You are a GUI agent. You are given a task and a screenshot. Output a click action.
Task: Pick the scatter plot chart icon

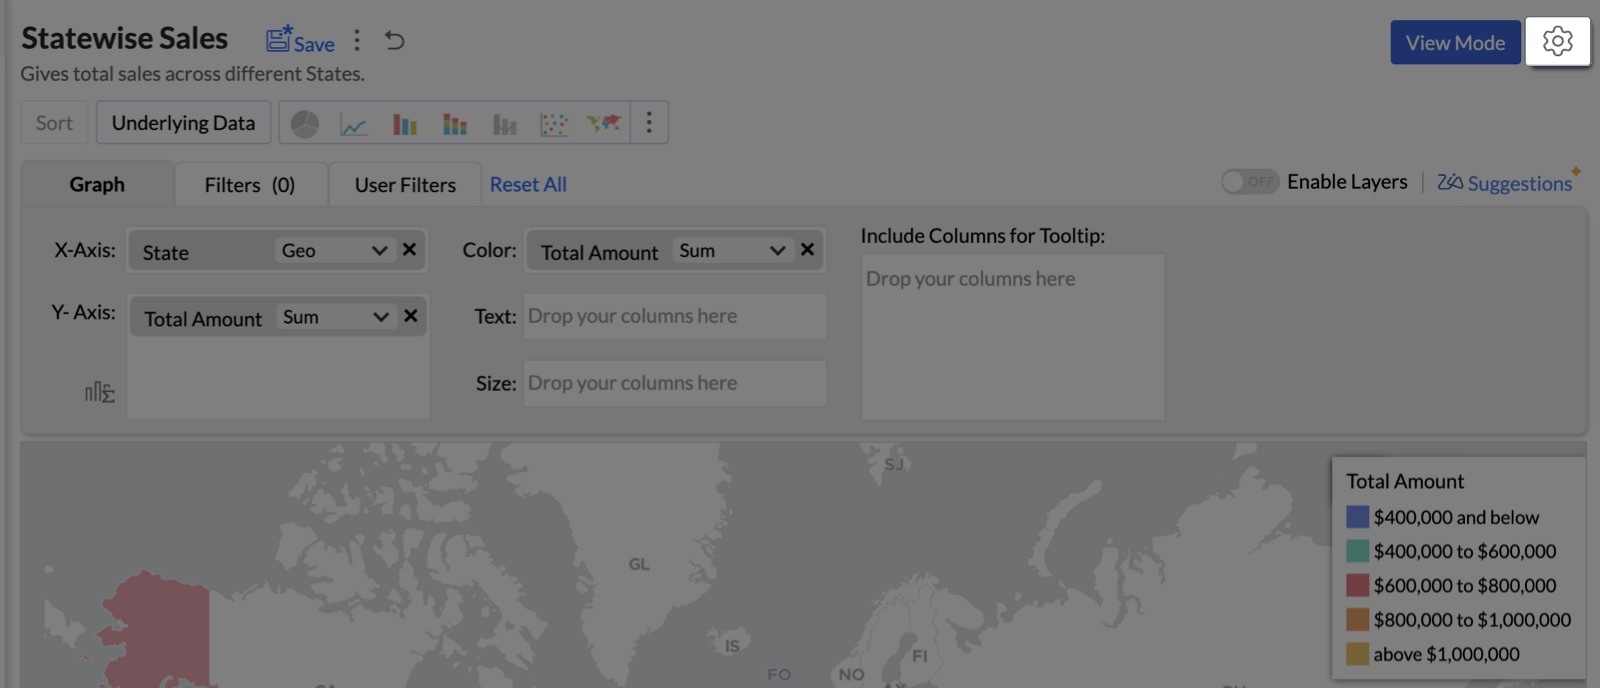(553, 124)
